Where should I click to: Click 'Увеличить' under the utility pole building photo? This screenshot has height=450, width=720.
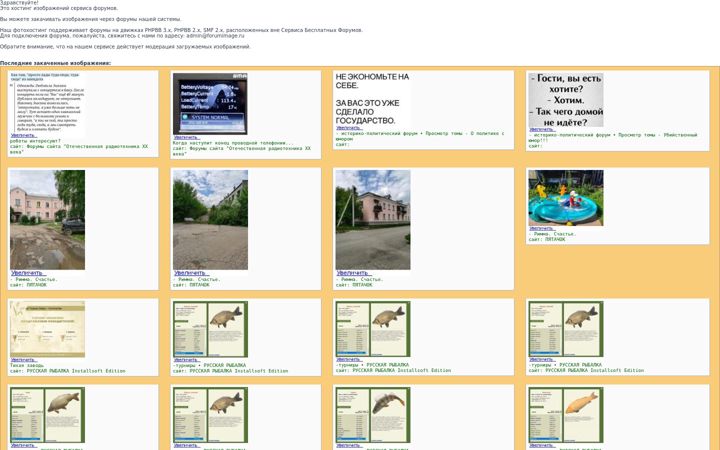(x=353, y=273)
